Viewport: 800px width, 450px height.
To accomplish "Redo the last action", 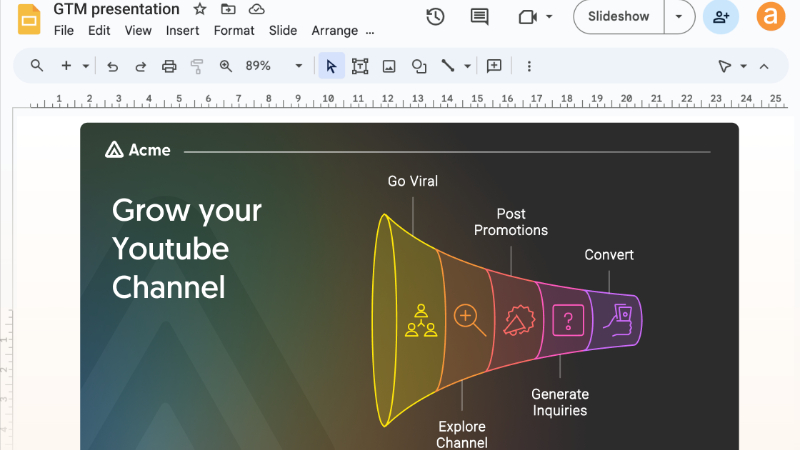I will (140, 66).
